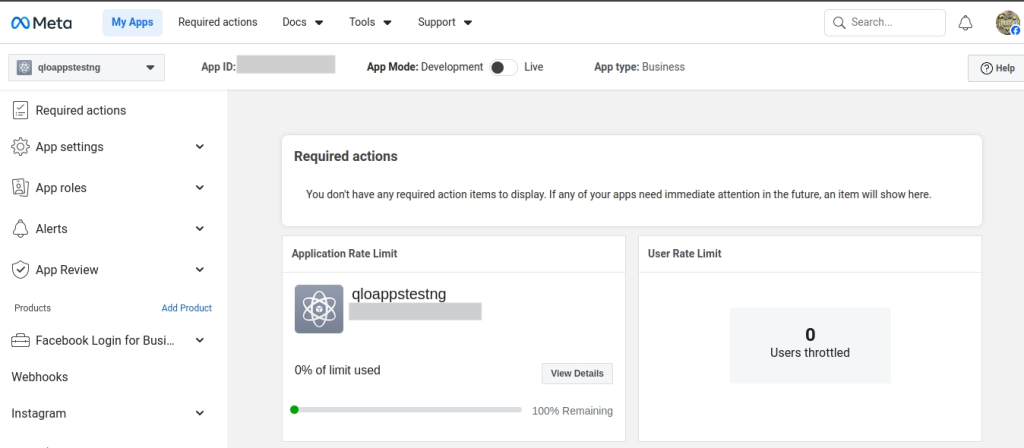Click the 'Application Rate Limit' heading
This screenshot has height=448, width=1024.
click(345, 253)
